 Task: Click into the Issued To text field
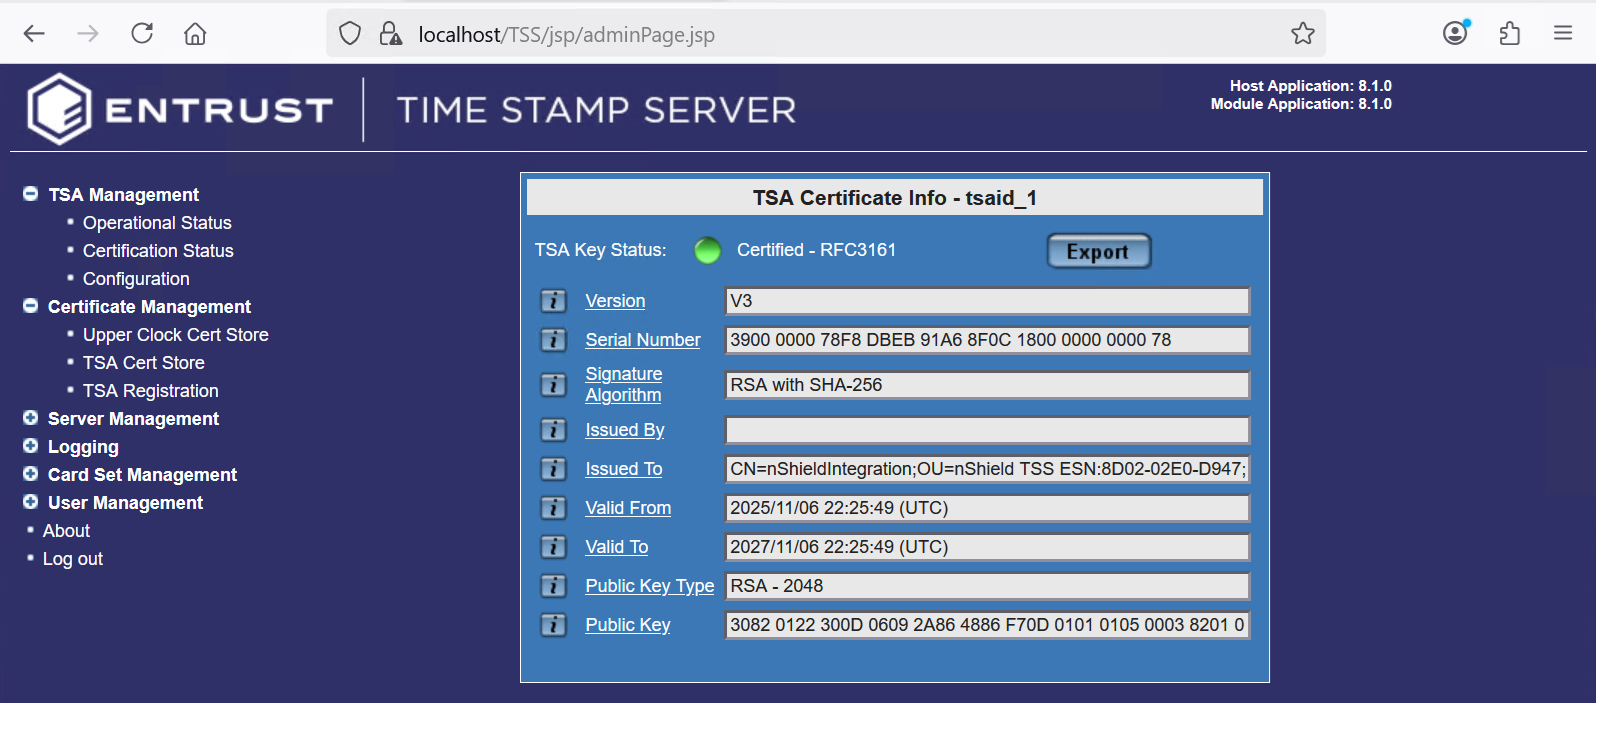pyautogui.click(x=986, y=469)
